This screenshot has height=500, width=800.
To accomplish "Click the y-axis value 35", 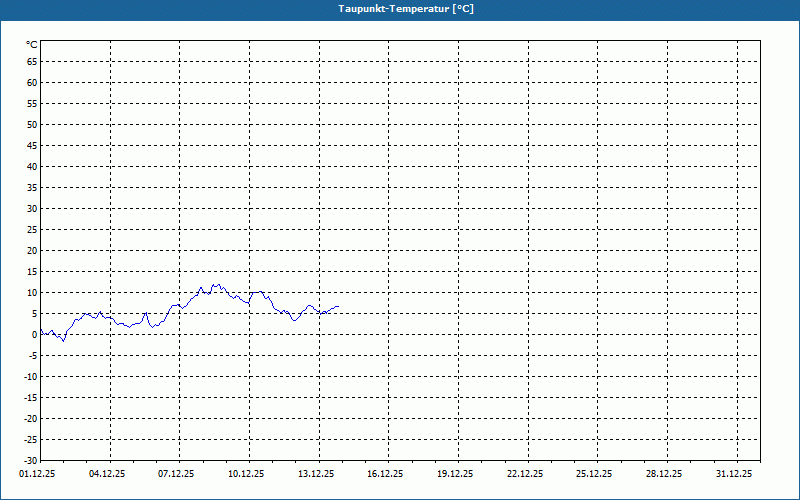I will 32,188.
